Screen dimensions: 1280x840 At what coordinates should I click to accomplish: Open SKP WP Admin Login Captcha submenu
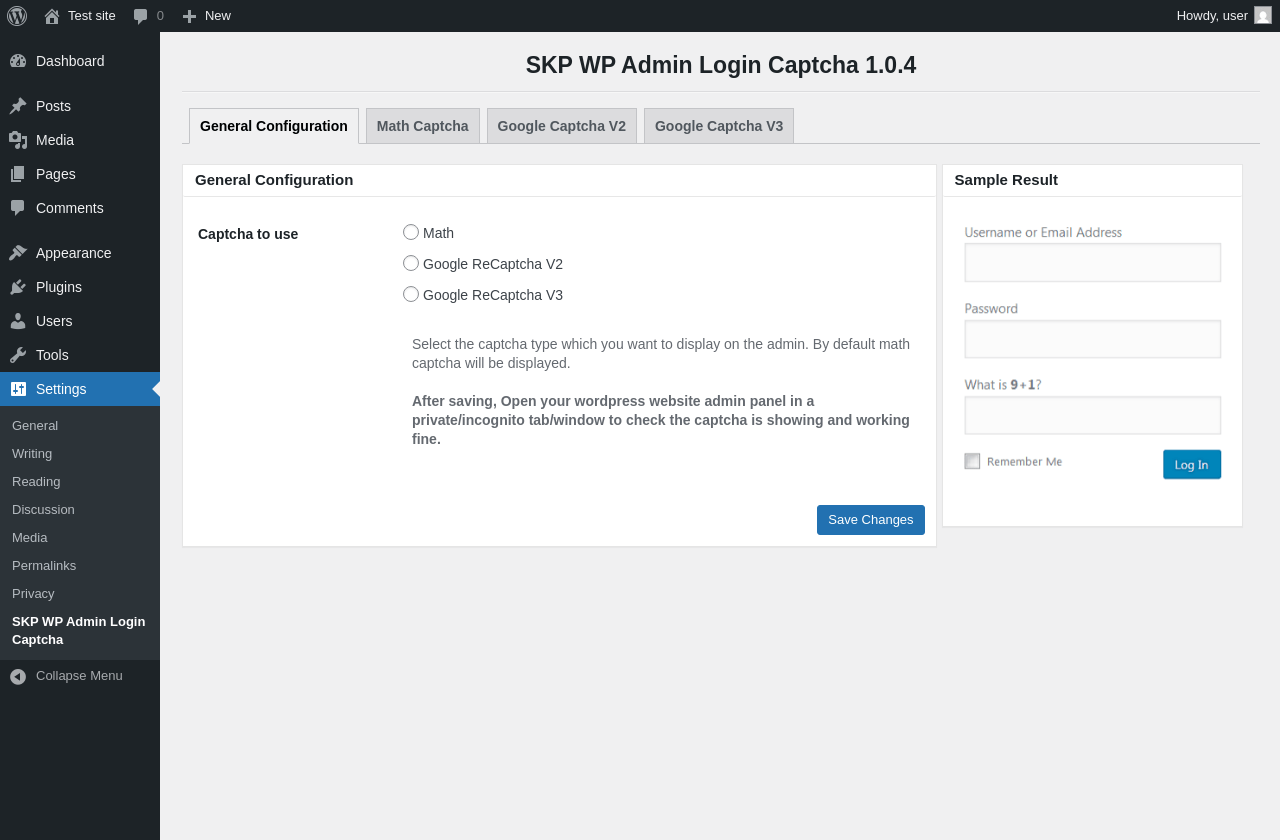point(80,630)
